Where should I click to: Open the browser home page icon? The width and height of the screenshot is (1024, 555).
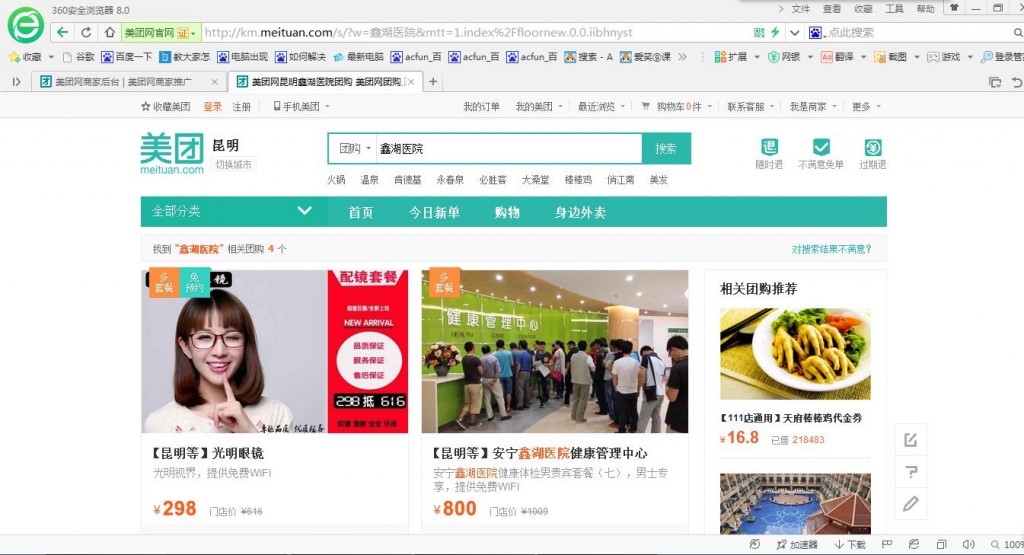(110, 32)
